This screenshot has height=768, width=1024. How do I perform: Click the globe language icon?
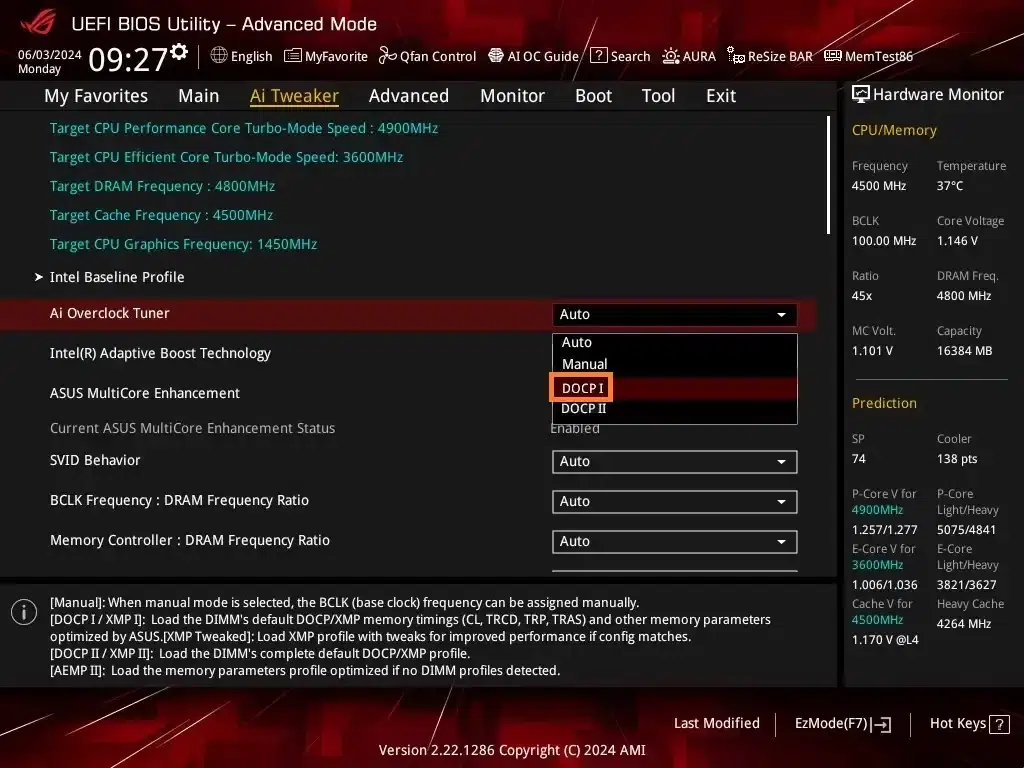tap(219, 56)
